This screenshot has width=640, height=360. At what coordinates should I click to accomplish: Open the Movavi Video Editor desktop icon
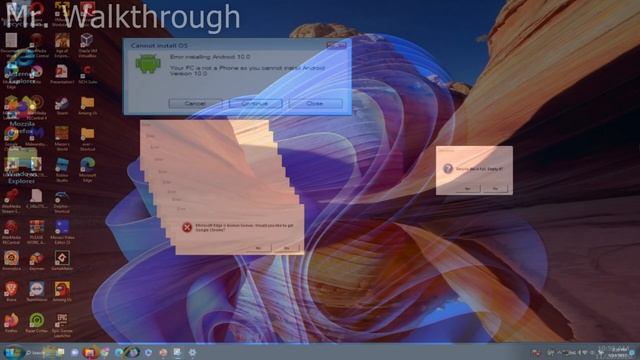coord(62,231)
